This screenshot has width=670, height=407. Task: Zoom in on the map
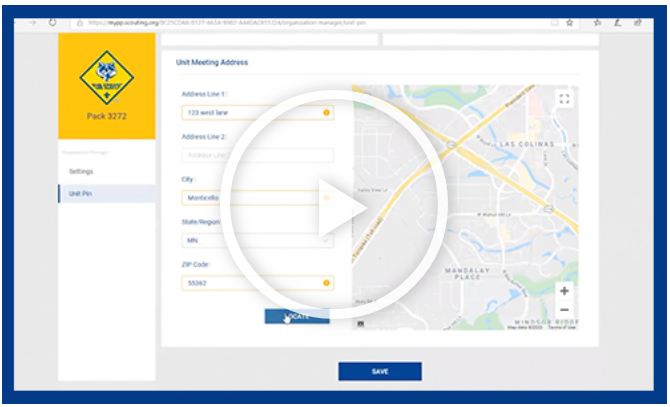tap(564, 291)
